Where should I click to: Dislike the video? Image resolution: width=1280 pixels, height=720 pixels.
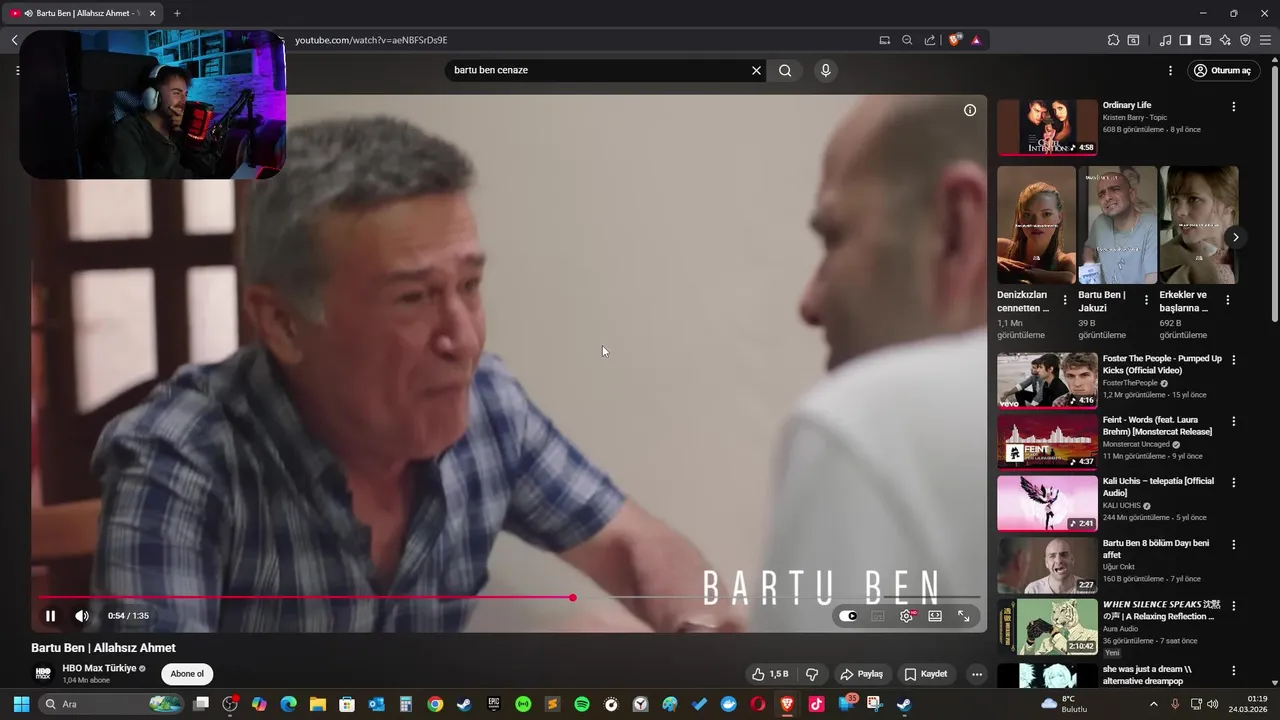point(812,674)
